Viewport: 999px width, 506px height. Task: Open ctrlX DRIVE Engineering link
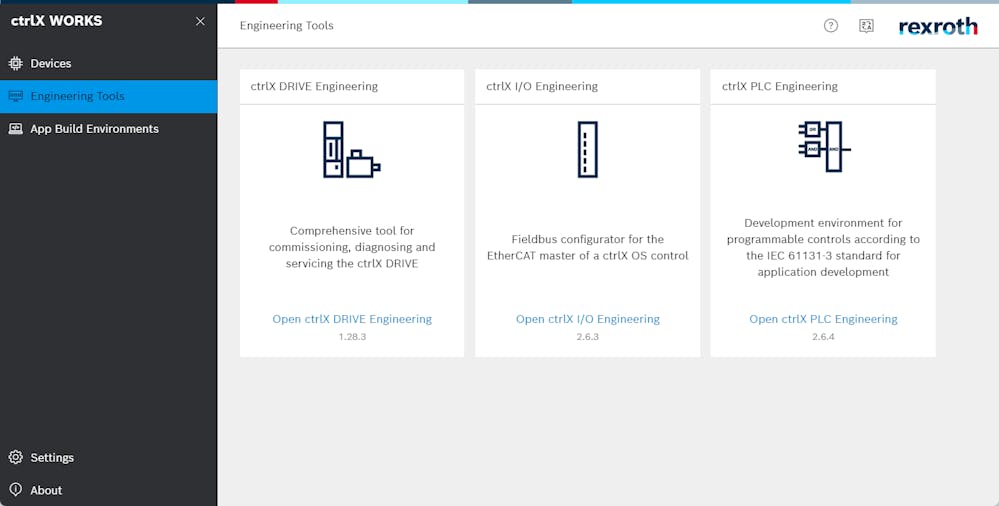352,319
